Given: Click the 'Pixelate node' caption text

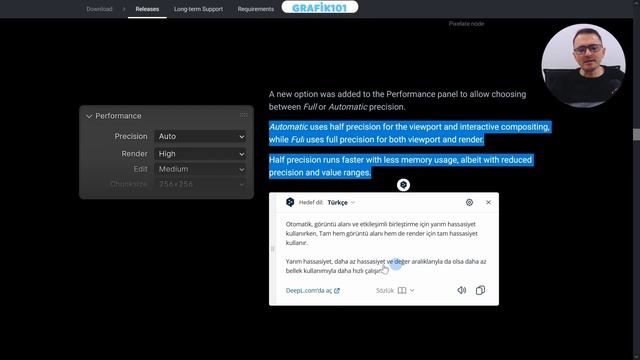Looking at the screenshot, I should click(466, 24).
